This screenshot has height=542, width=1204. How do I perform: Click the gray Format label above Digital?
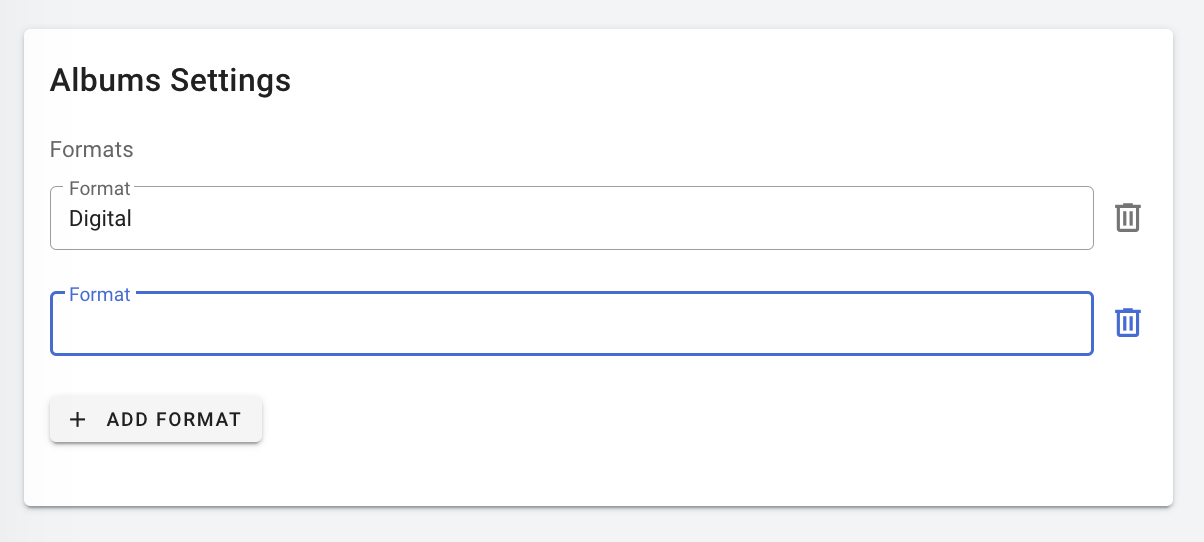tap(99, 188)
